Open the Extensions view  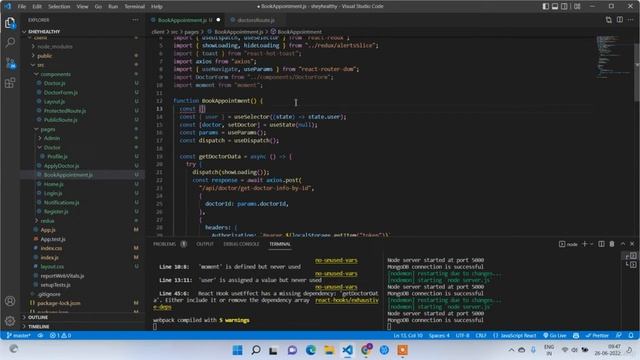(x=10, y=83)
